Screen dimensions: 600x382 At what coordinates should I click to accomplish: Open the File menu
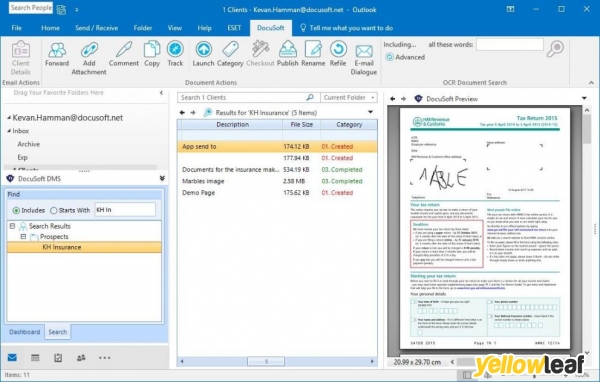tap(16, 28)
